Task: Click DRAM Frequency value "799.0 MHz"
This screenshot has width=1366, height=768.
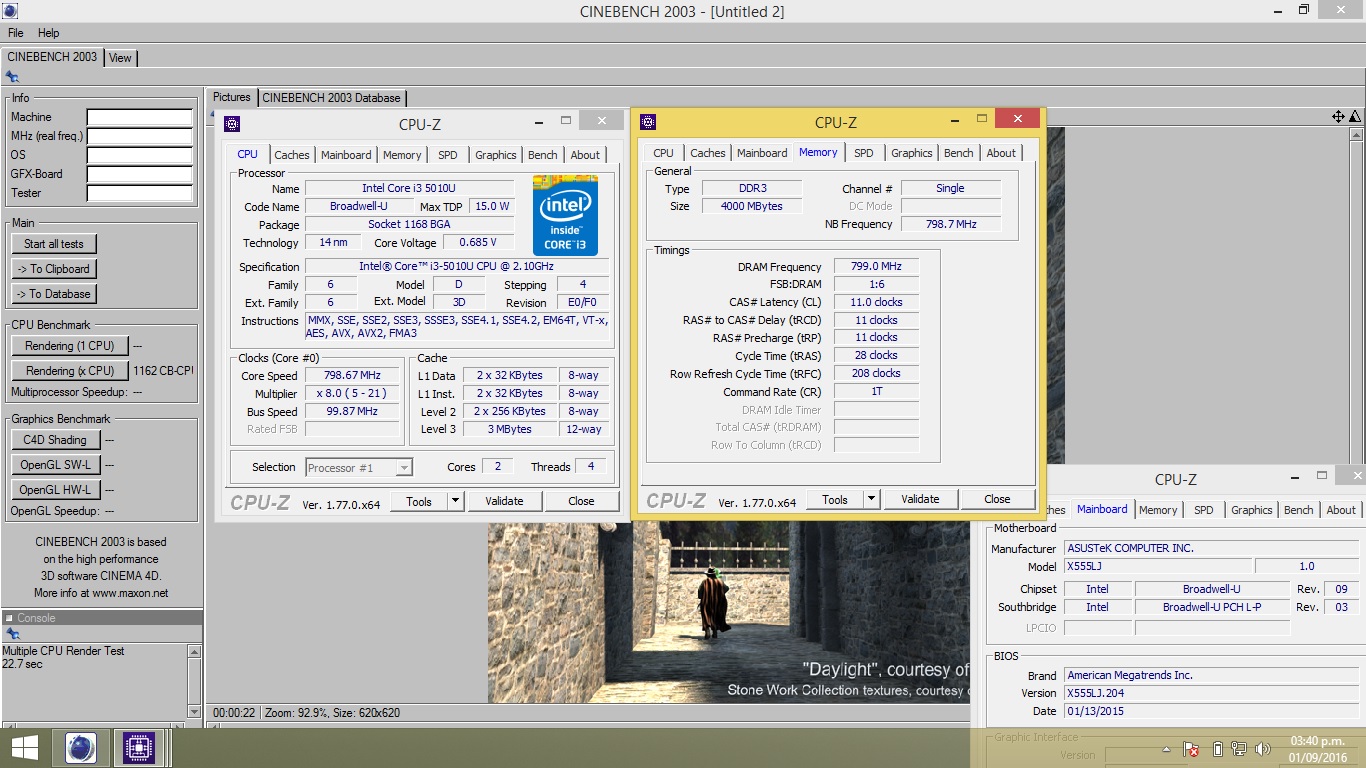Action: tap(876, 267)
